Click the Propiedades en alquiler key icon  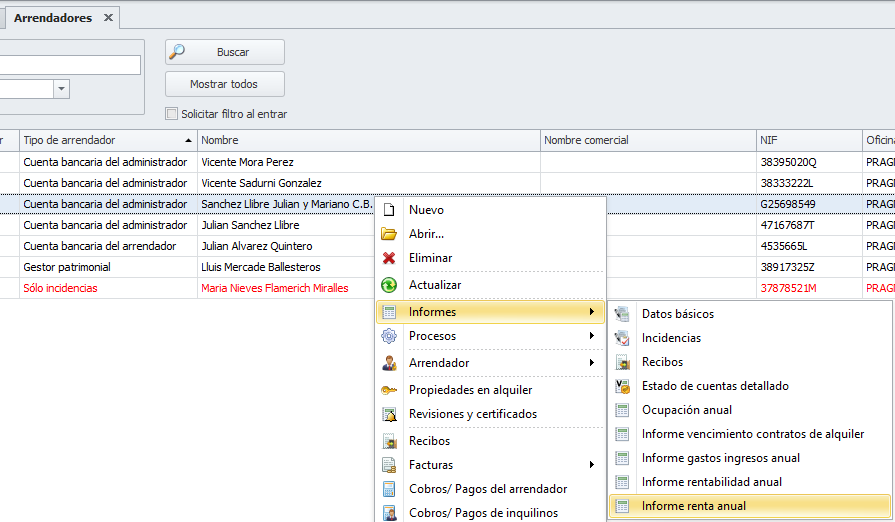click(389, 390)
